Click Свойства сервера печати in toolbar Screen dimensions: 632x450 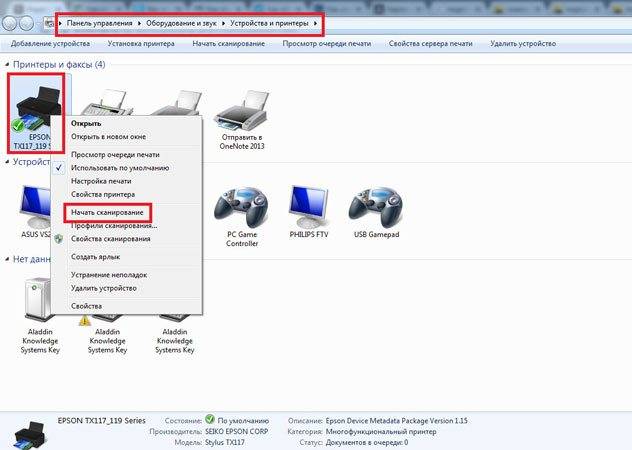tap(430, 44)
